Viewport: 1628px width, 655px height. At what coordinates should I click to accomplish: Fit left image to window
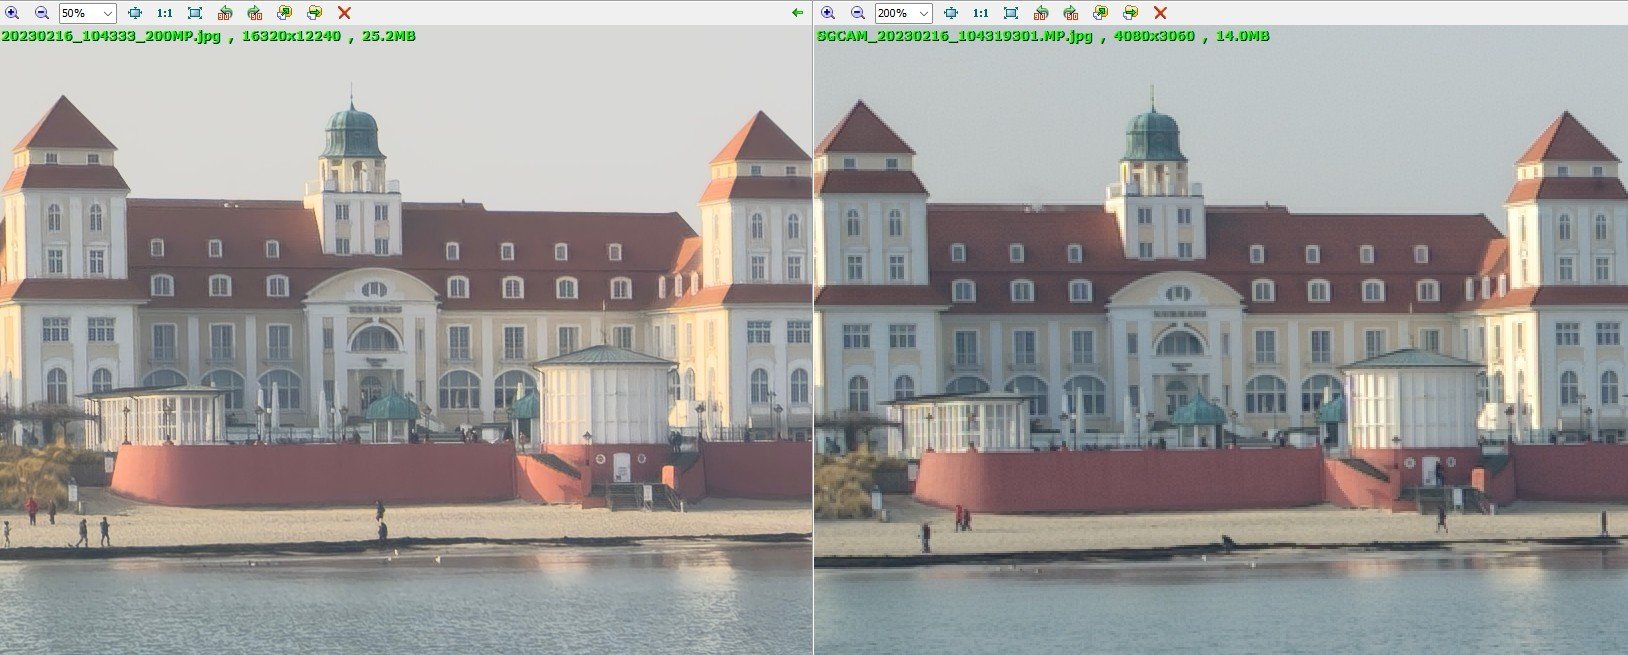click(x=135, y=13)
